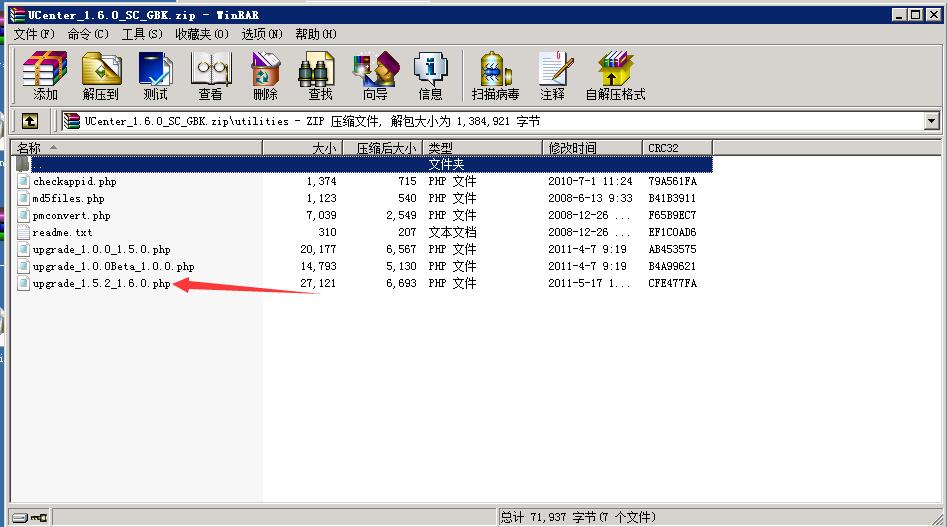Open the Favorites (收藏夹) menu
Image resolution: width=947 pixels, height=527 pixels.
[x=202, y=34]
